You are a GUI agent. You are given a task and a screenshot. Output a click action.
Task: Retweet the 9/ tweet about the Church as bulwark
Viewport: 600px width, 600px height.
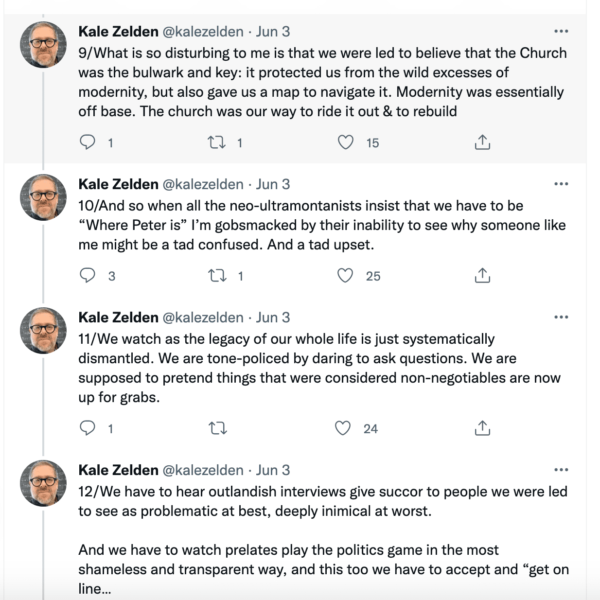216,142
